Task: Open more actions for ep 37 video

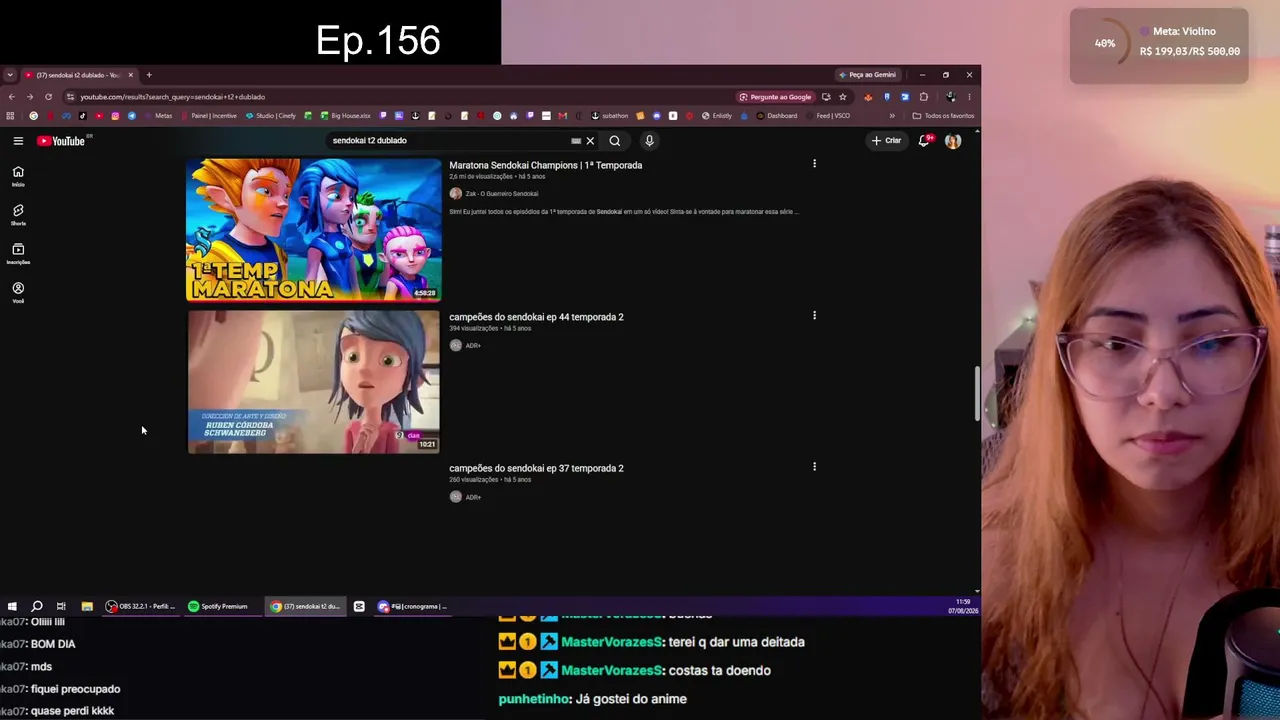Action: tap(814, 467)
